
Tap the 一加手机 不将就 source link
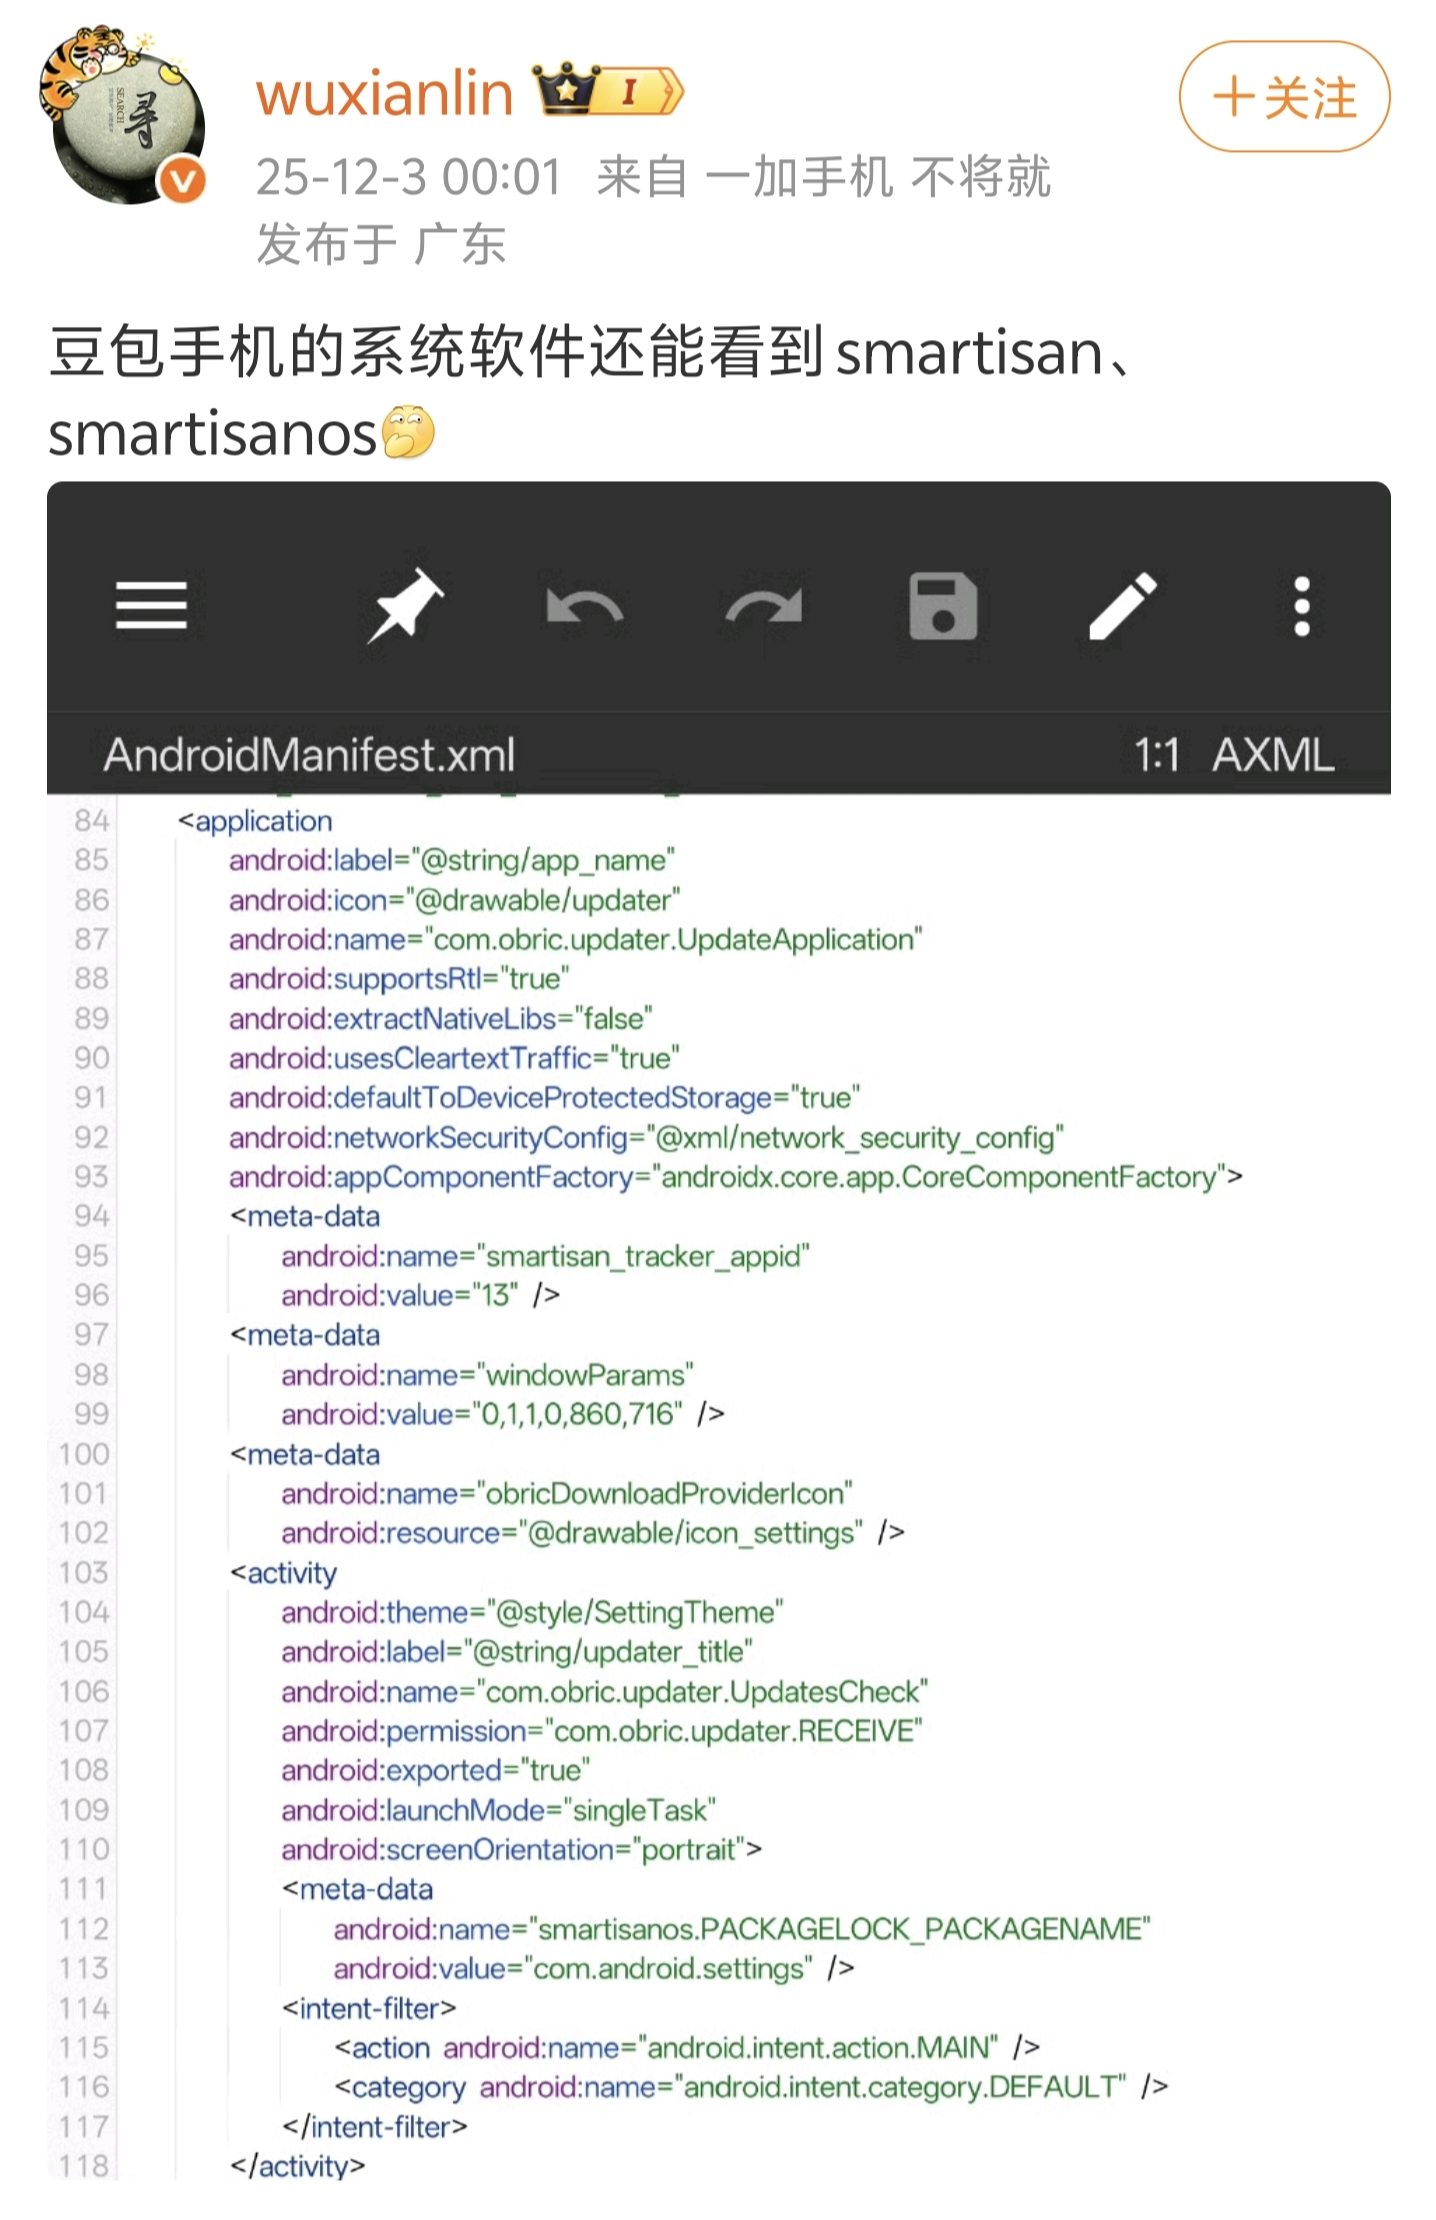(x=877, y=178)
